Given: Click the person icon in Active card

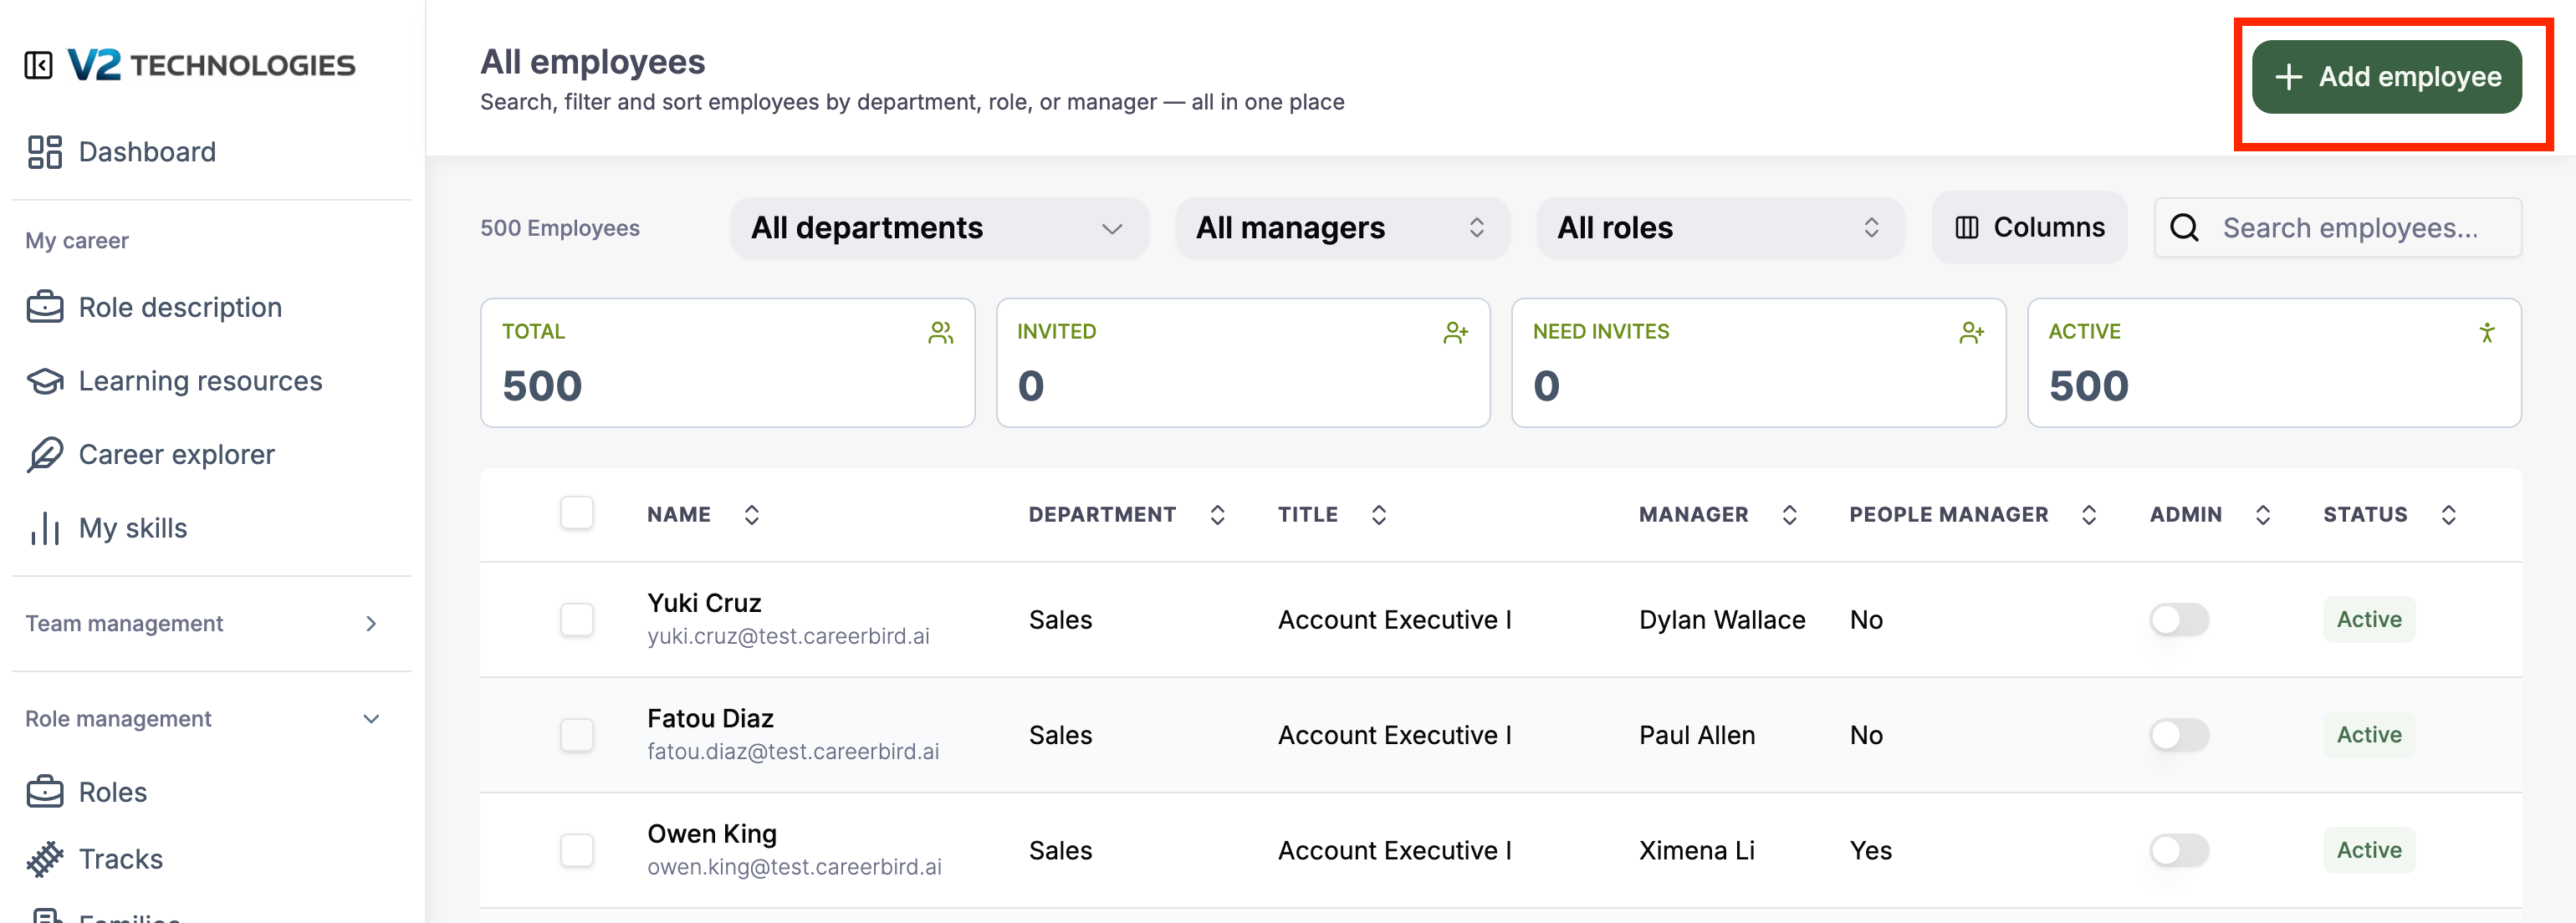Looking at the screenshot, I should (x=2487, y=333).
